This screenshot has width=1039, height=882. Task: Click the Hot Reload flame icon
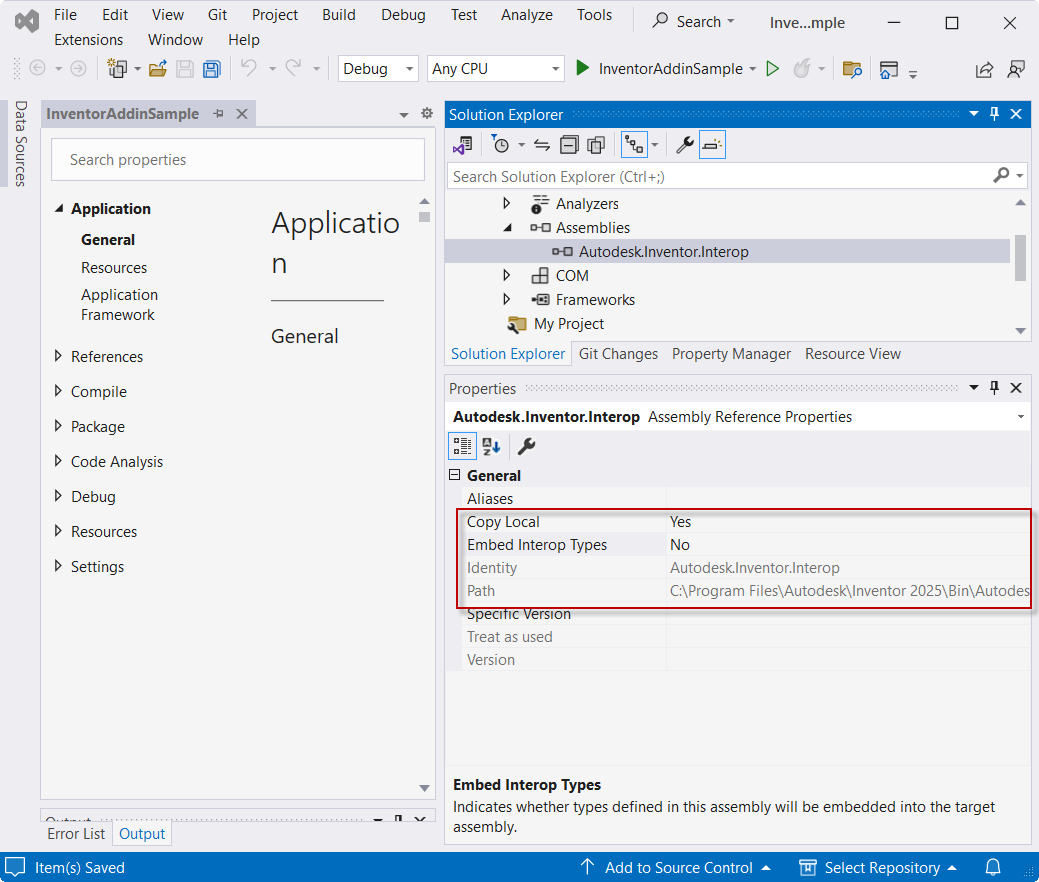(802, 68)
